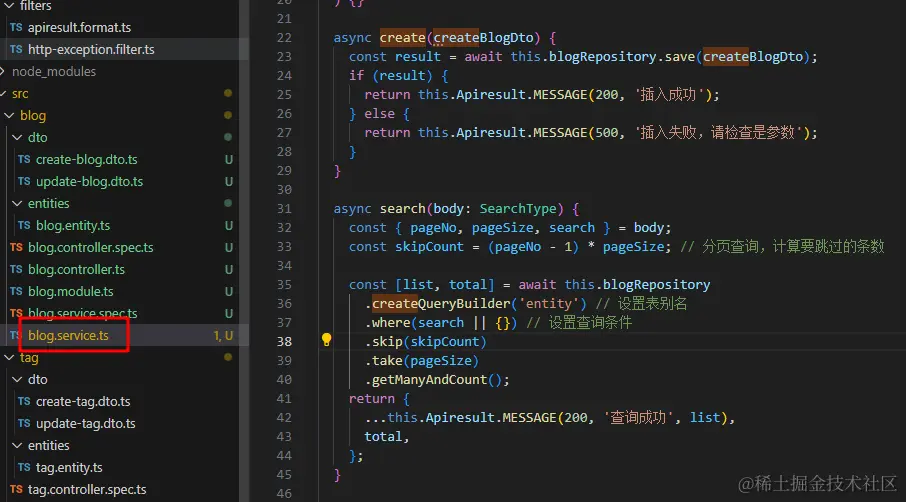
Task: Click the TS icon beside blog.module.ts
Action: (x=16, y=291)
